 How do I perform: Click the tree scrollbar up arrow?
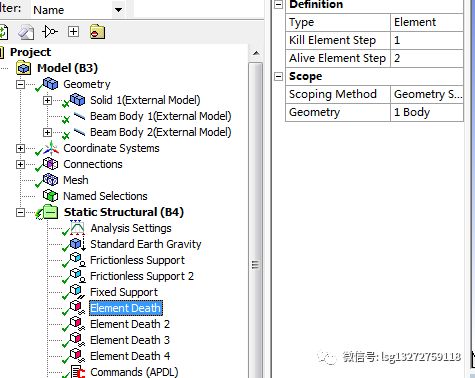click(256, 53)
